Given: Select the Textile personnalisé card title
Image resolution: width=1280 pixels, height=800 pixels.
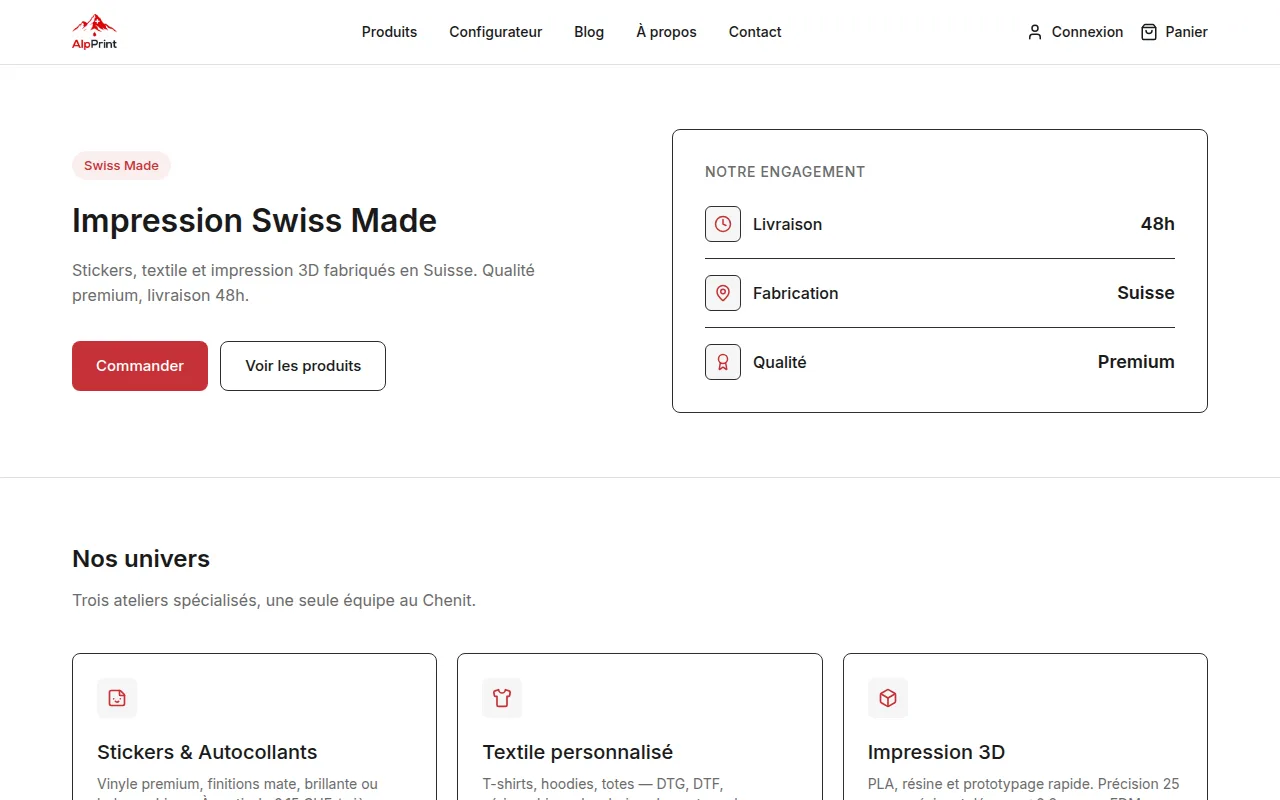Looking at the screenshot, I should click(577, 752).
